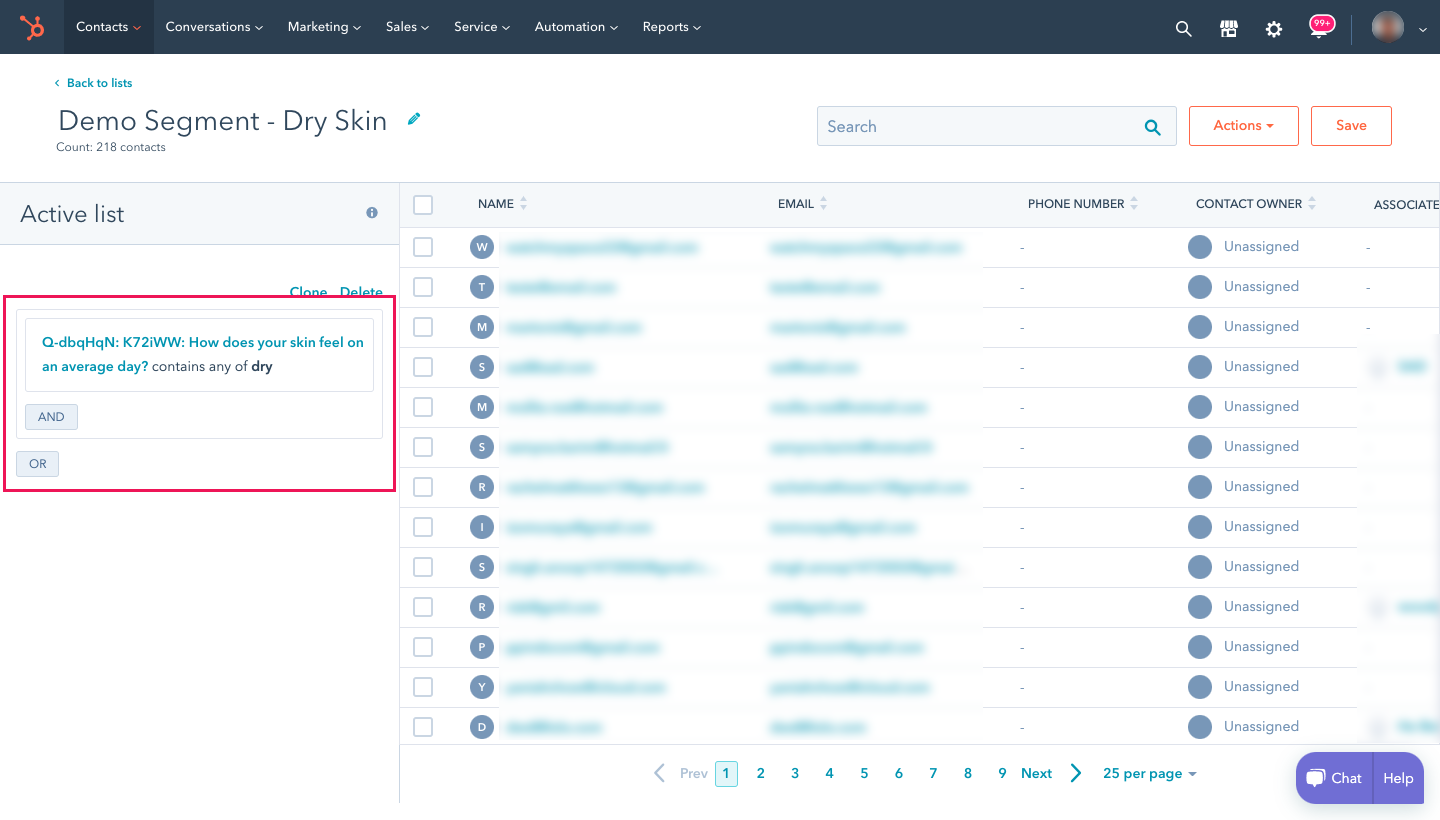Go to previous page with left chevron
The height and width of the screenshot is (820, 1440).
[659, 773]
